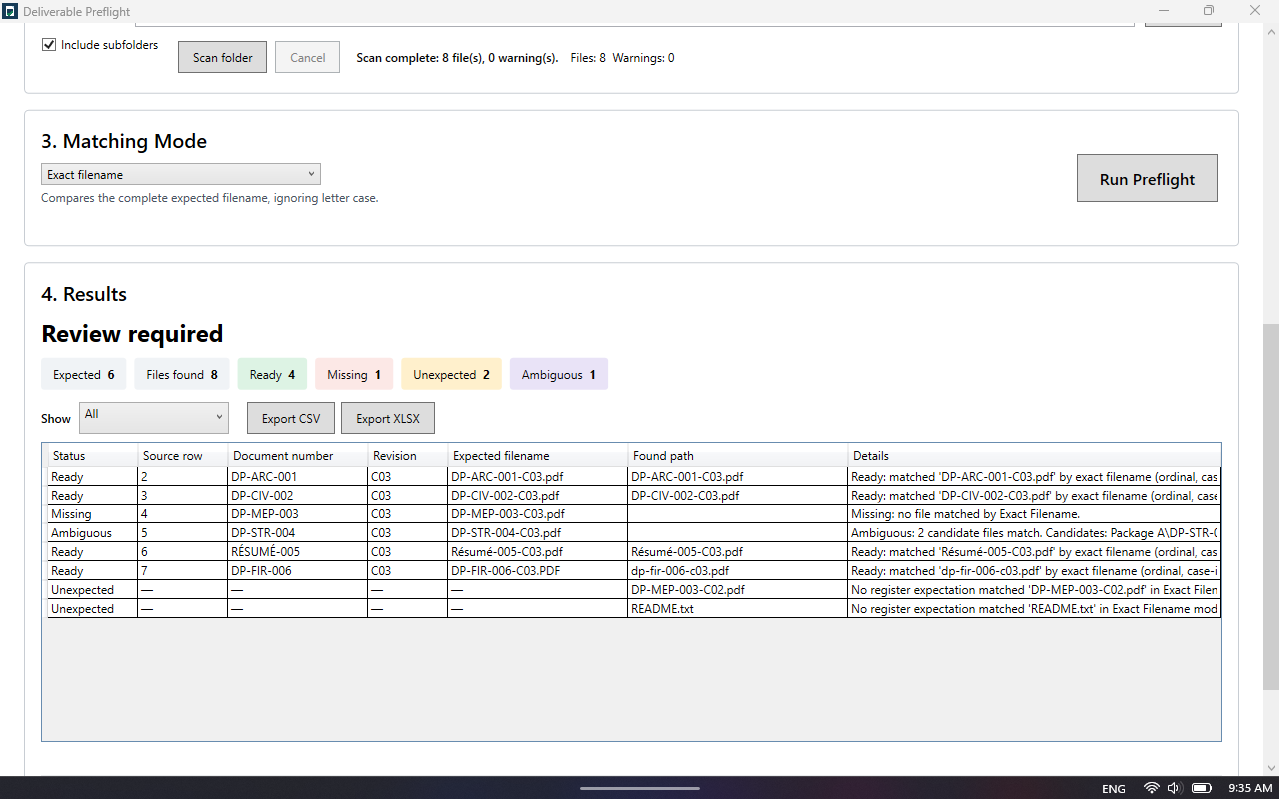Select the Files found 8 summary chip

[x=182, y=374]
